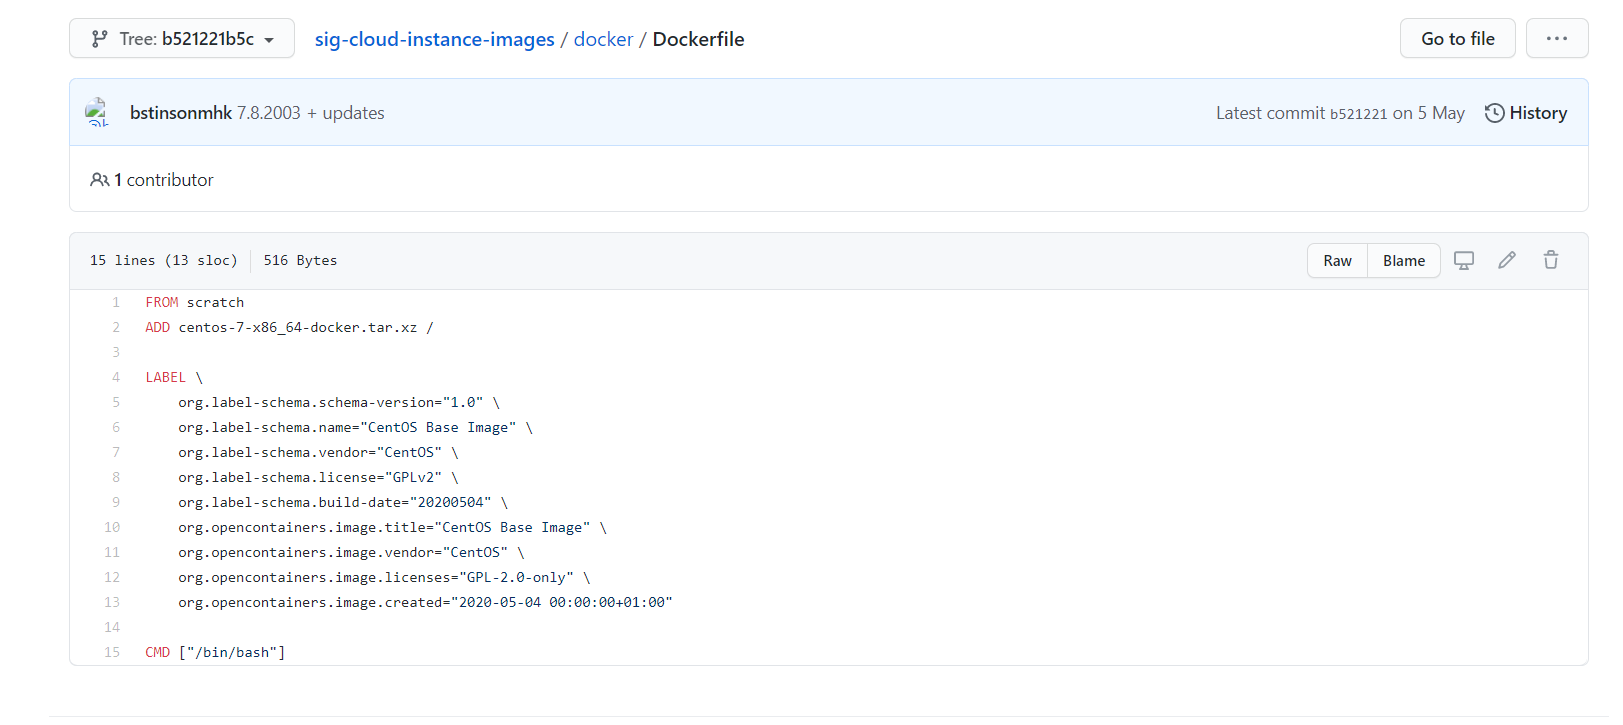Open file in GitHub Desktop icon
This screenshot has height=725, width=1623.
pyautogui.click(x=1463, y=261)
